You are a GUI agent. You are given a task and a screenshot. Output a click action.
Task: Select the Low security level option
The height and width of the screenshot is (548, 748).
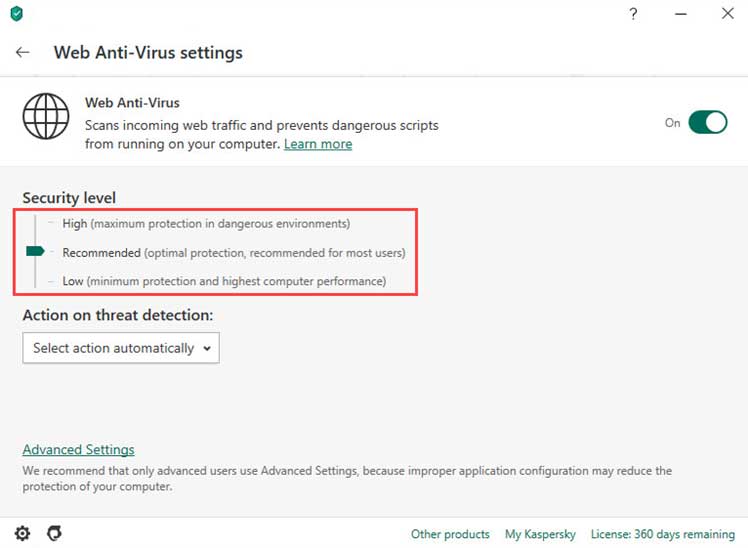click(224, 281)
